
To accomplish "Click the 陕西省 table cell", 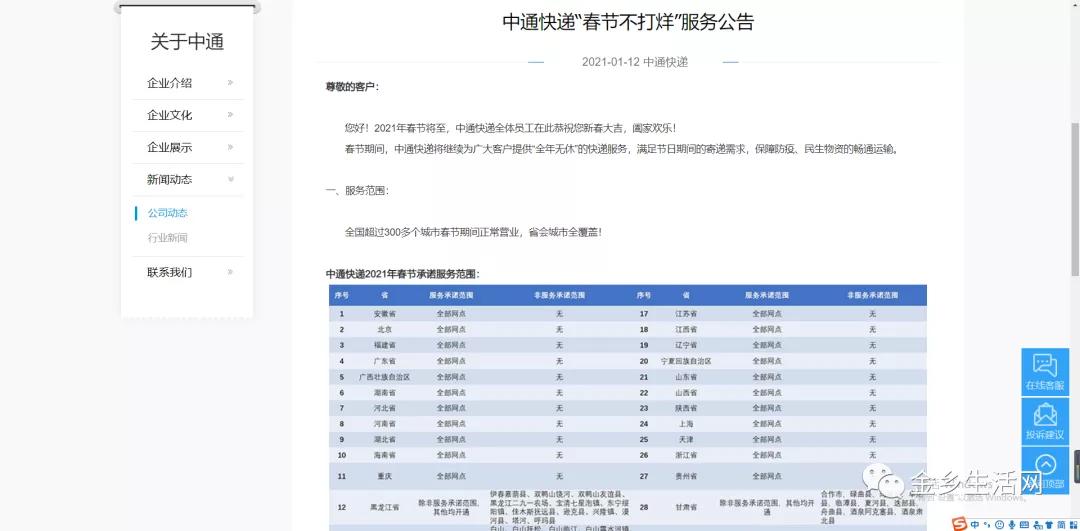I will coord(686,408).
